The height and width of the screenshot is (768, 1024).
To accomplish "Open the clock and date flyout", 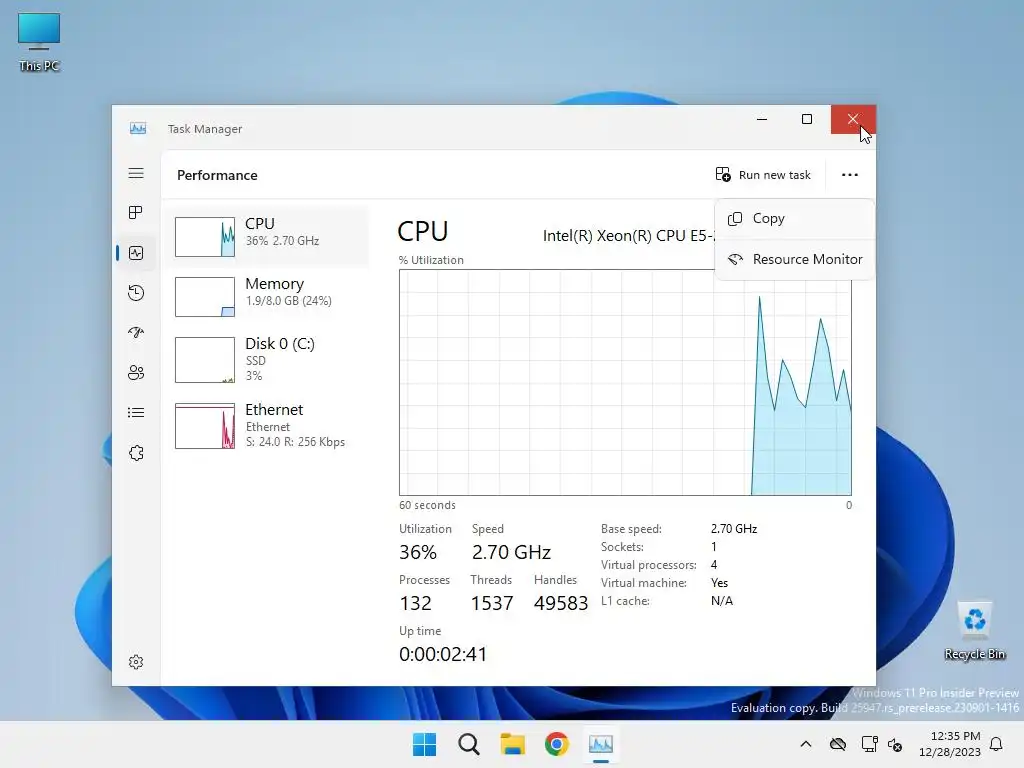I will pyautogui.click(x=950, y=744).
